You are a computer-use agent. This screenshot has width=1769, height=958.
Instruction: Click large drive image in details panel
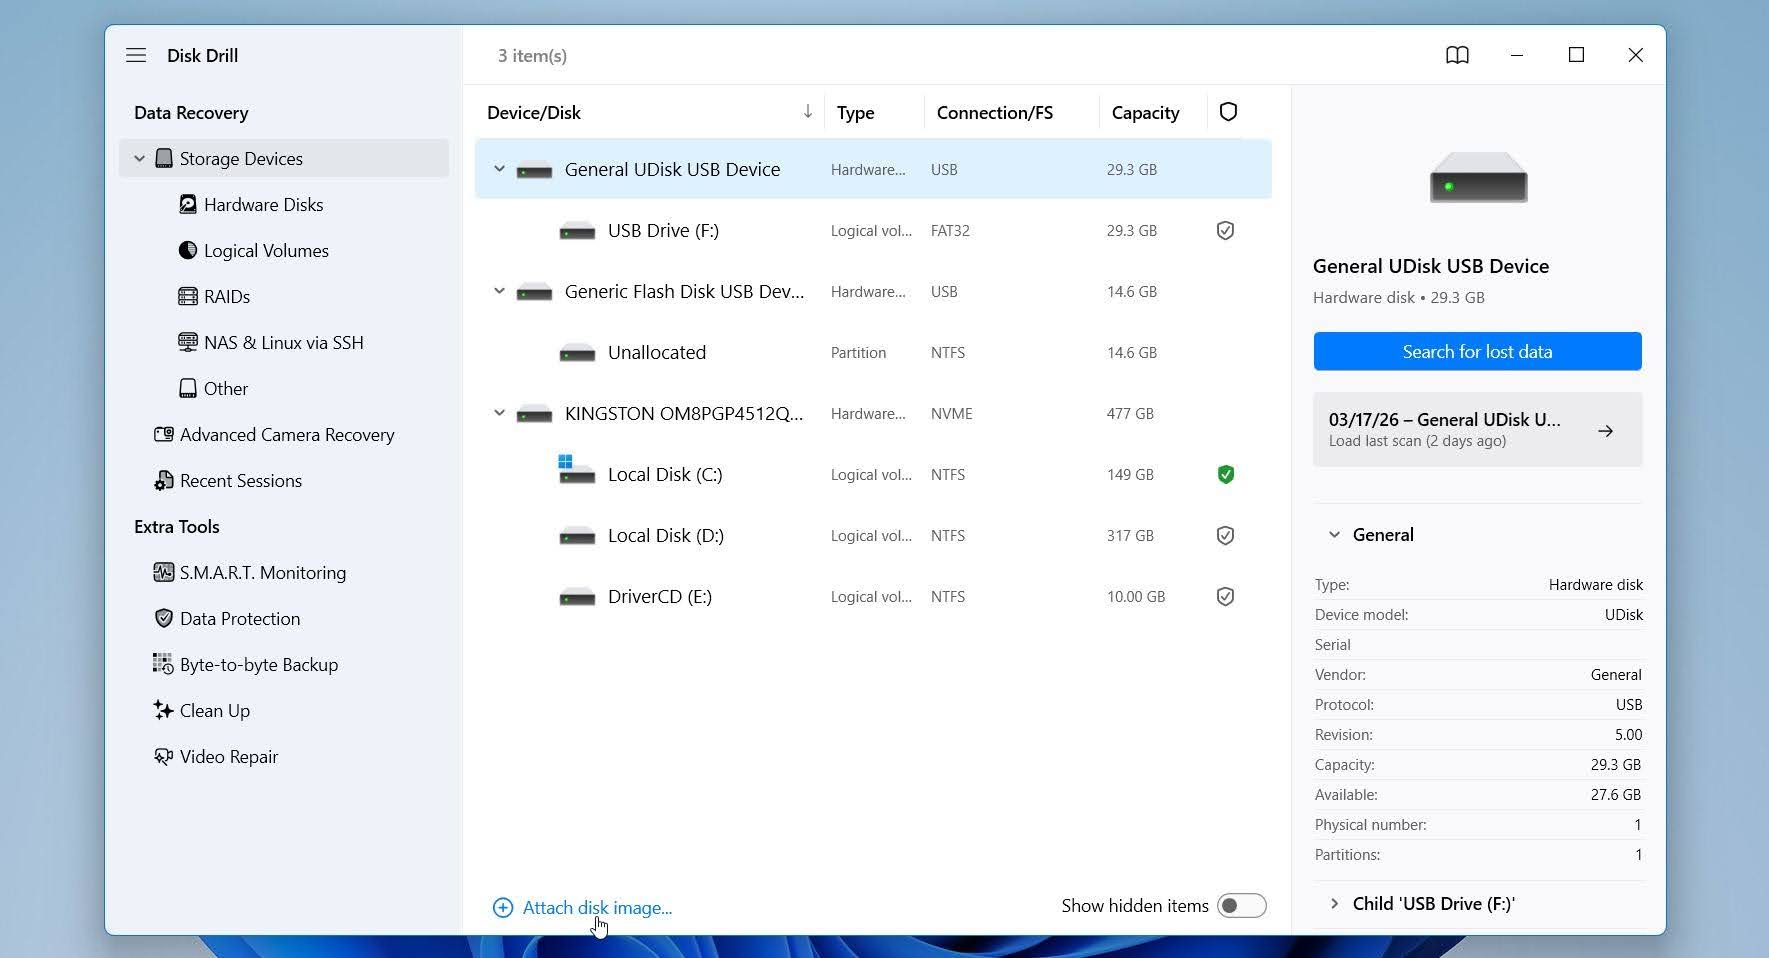(1478, 178)
